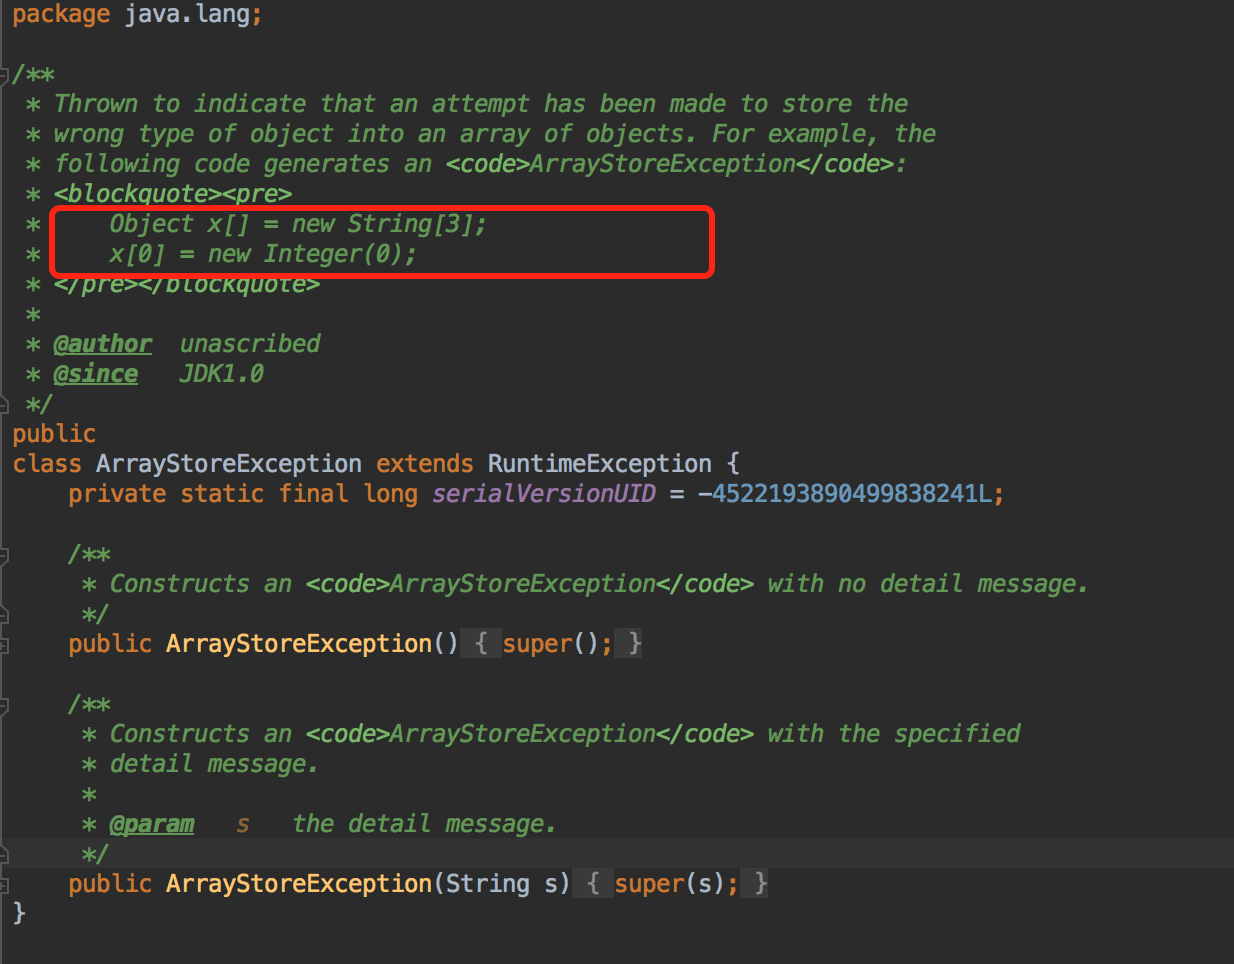Expand the folded ArrayStoreException(String s) constructor body
Image resolution: width=1234 pixels, height=964 pixels.
point(4,885)
